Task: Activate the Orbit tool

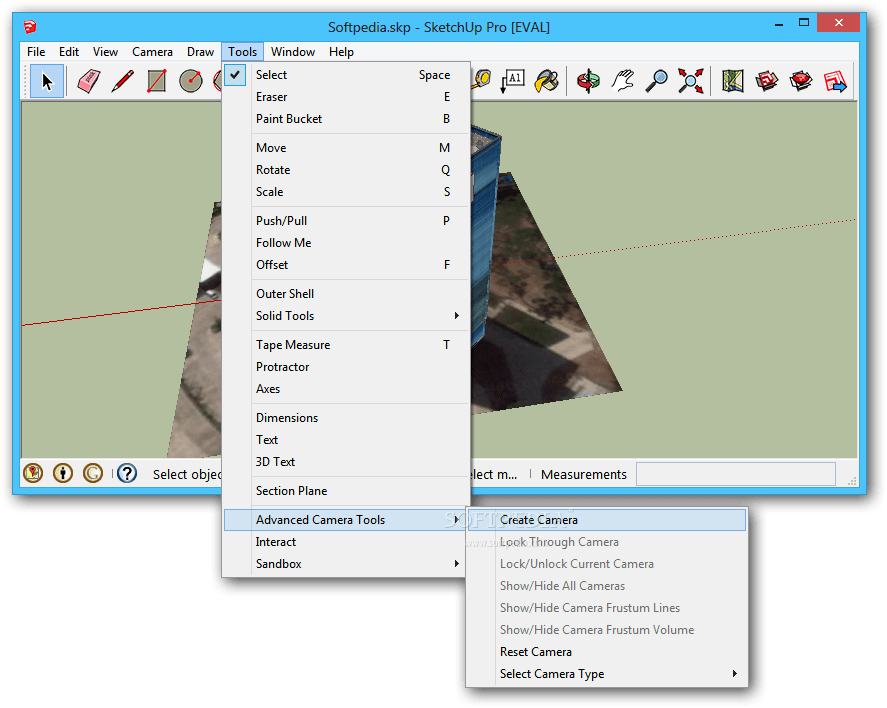Action: point(588,81)
